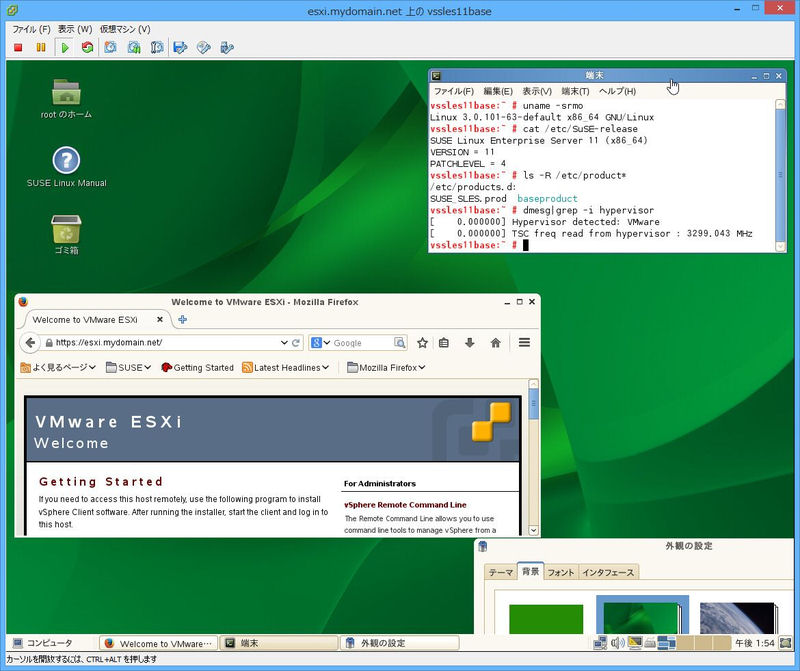Image resolution: width=800 pixels, height=671 pixels.
Task: Open vSphere Remote Command Line link
Action: click(x=405, y=505)
